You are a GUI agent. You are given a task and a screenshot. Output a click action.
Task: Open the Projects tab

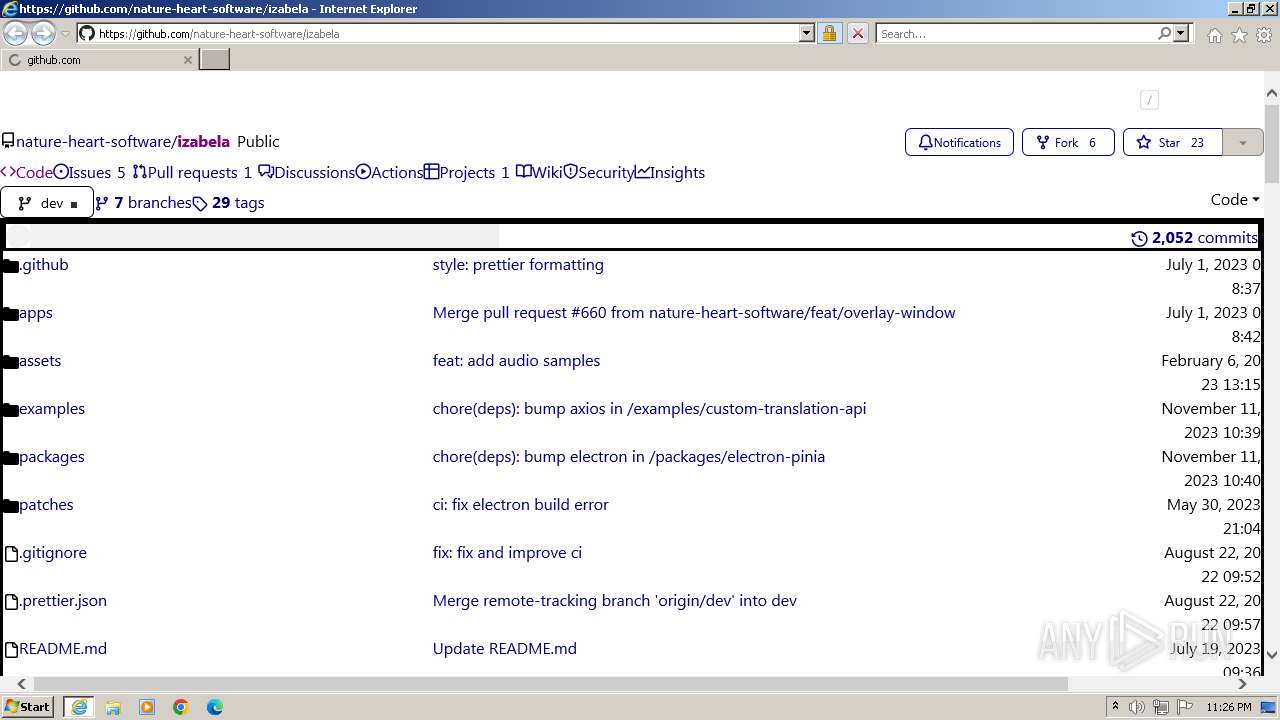pos(467,172)
